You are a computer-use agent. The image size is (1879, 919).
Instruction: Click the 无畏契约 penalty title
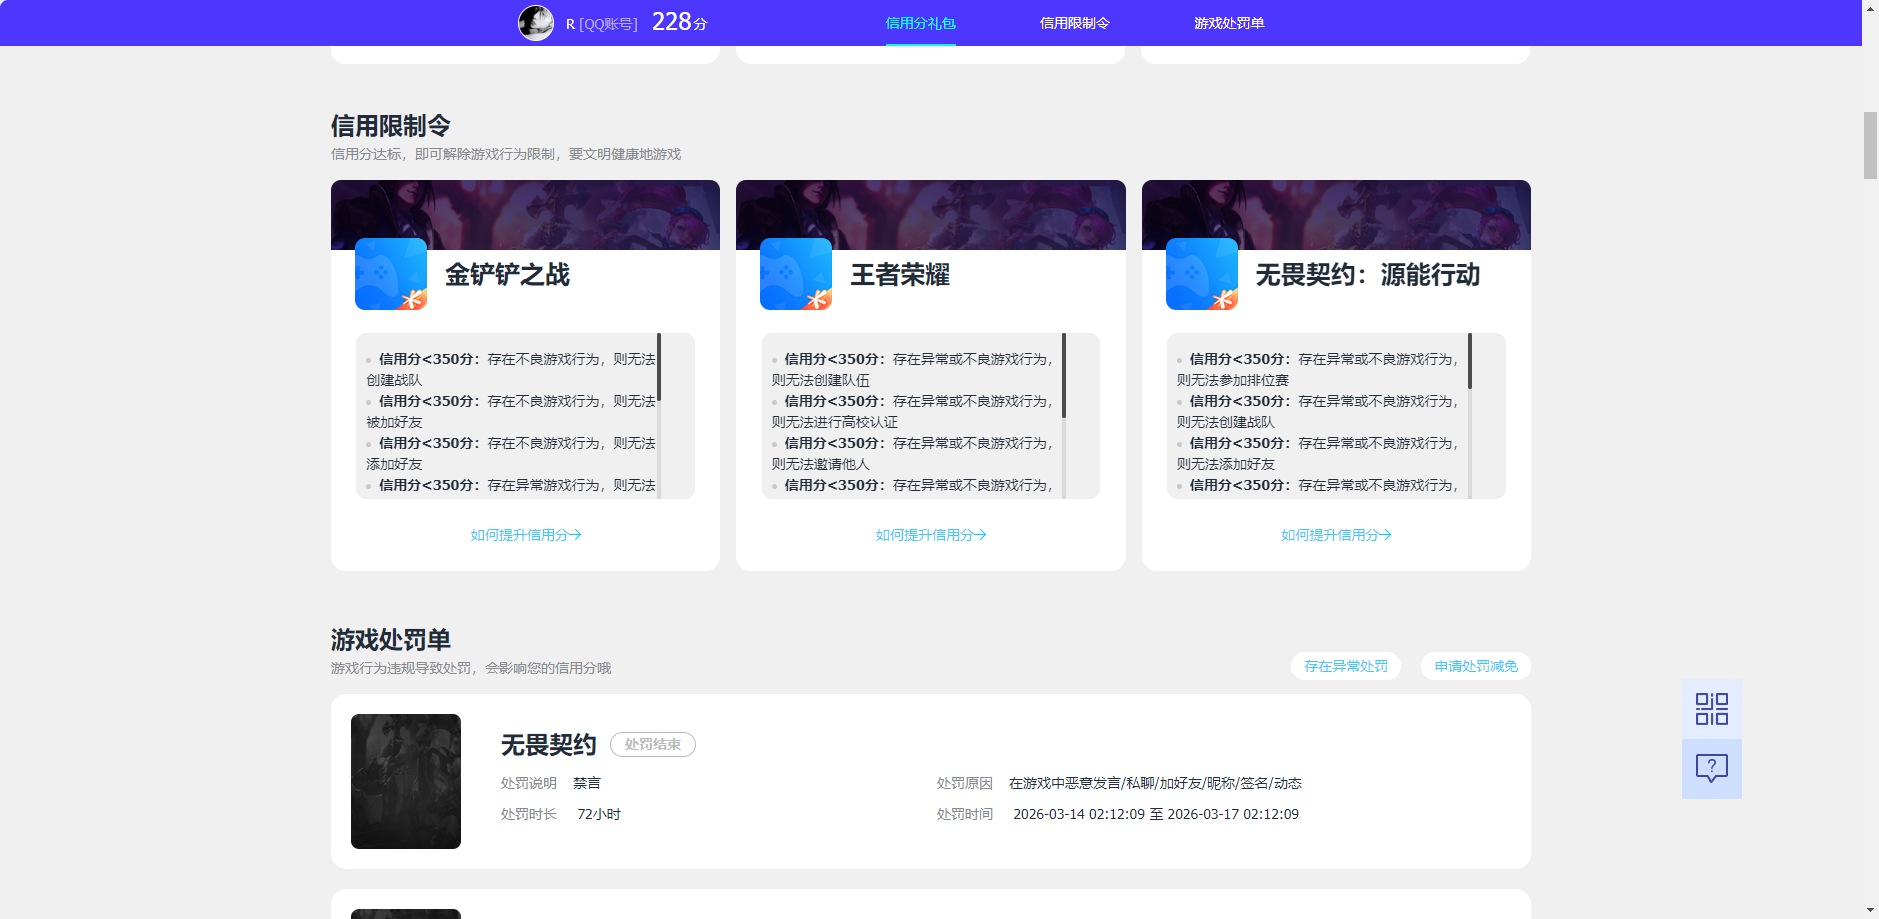coord(548,745)
